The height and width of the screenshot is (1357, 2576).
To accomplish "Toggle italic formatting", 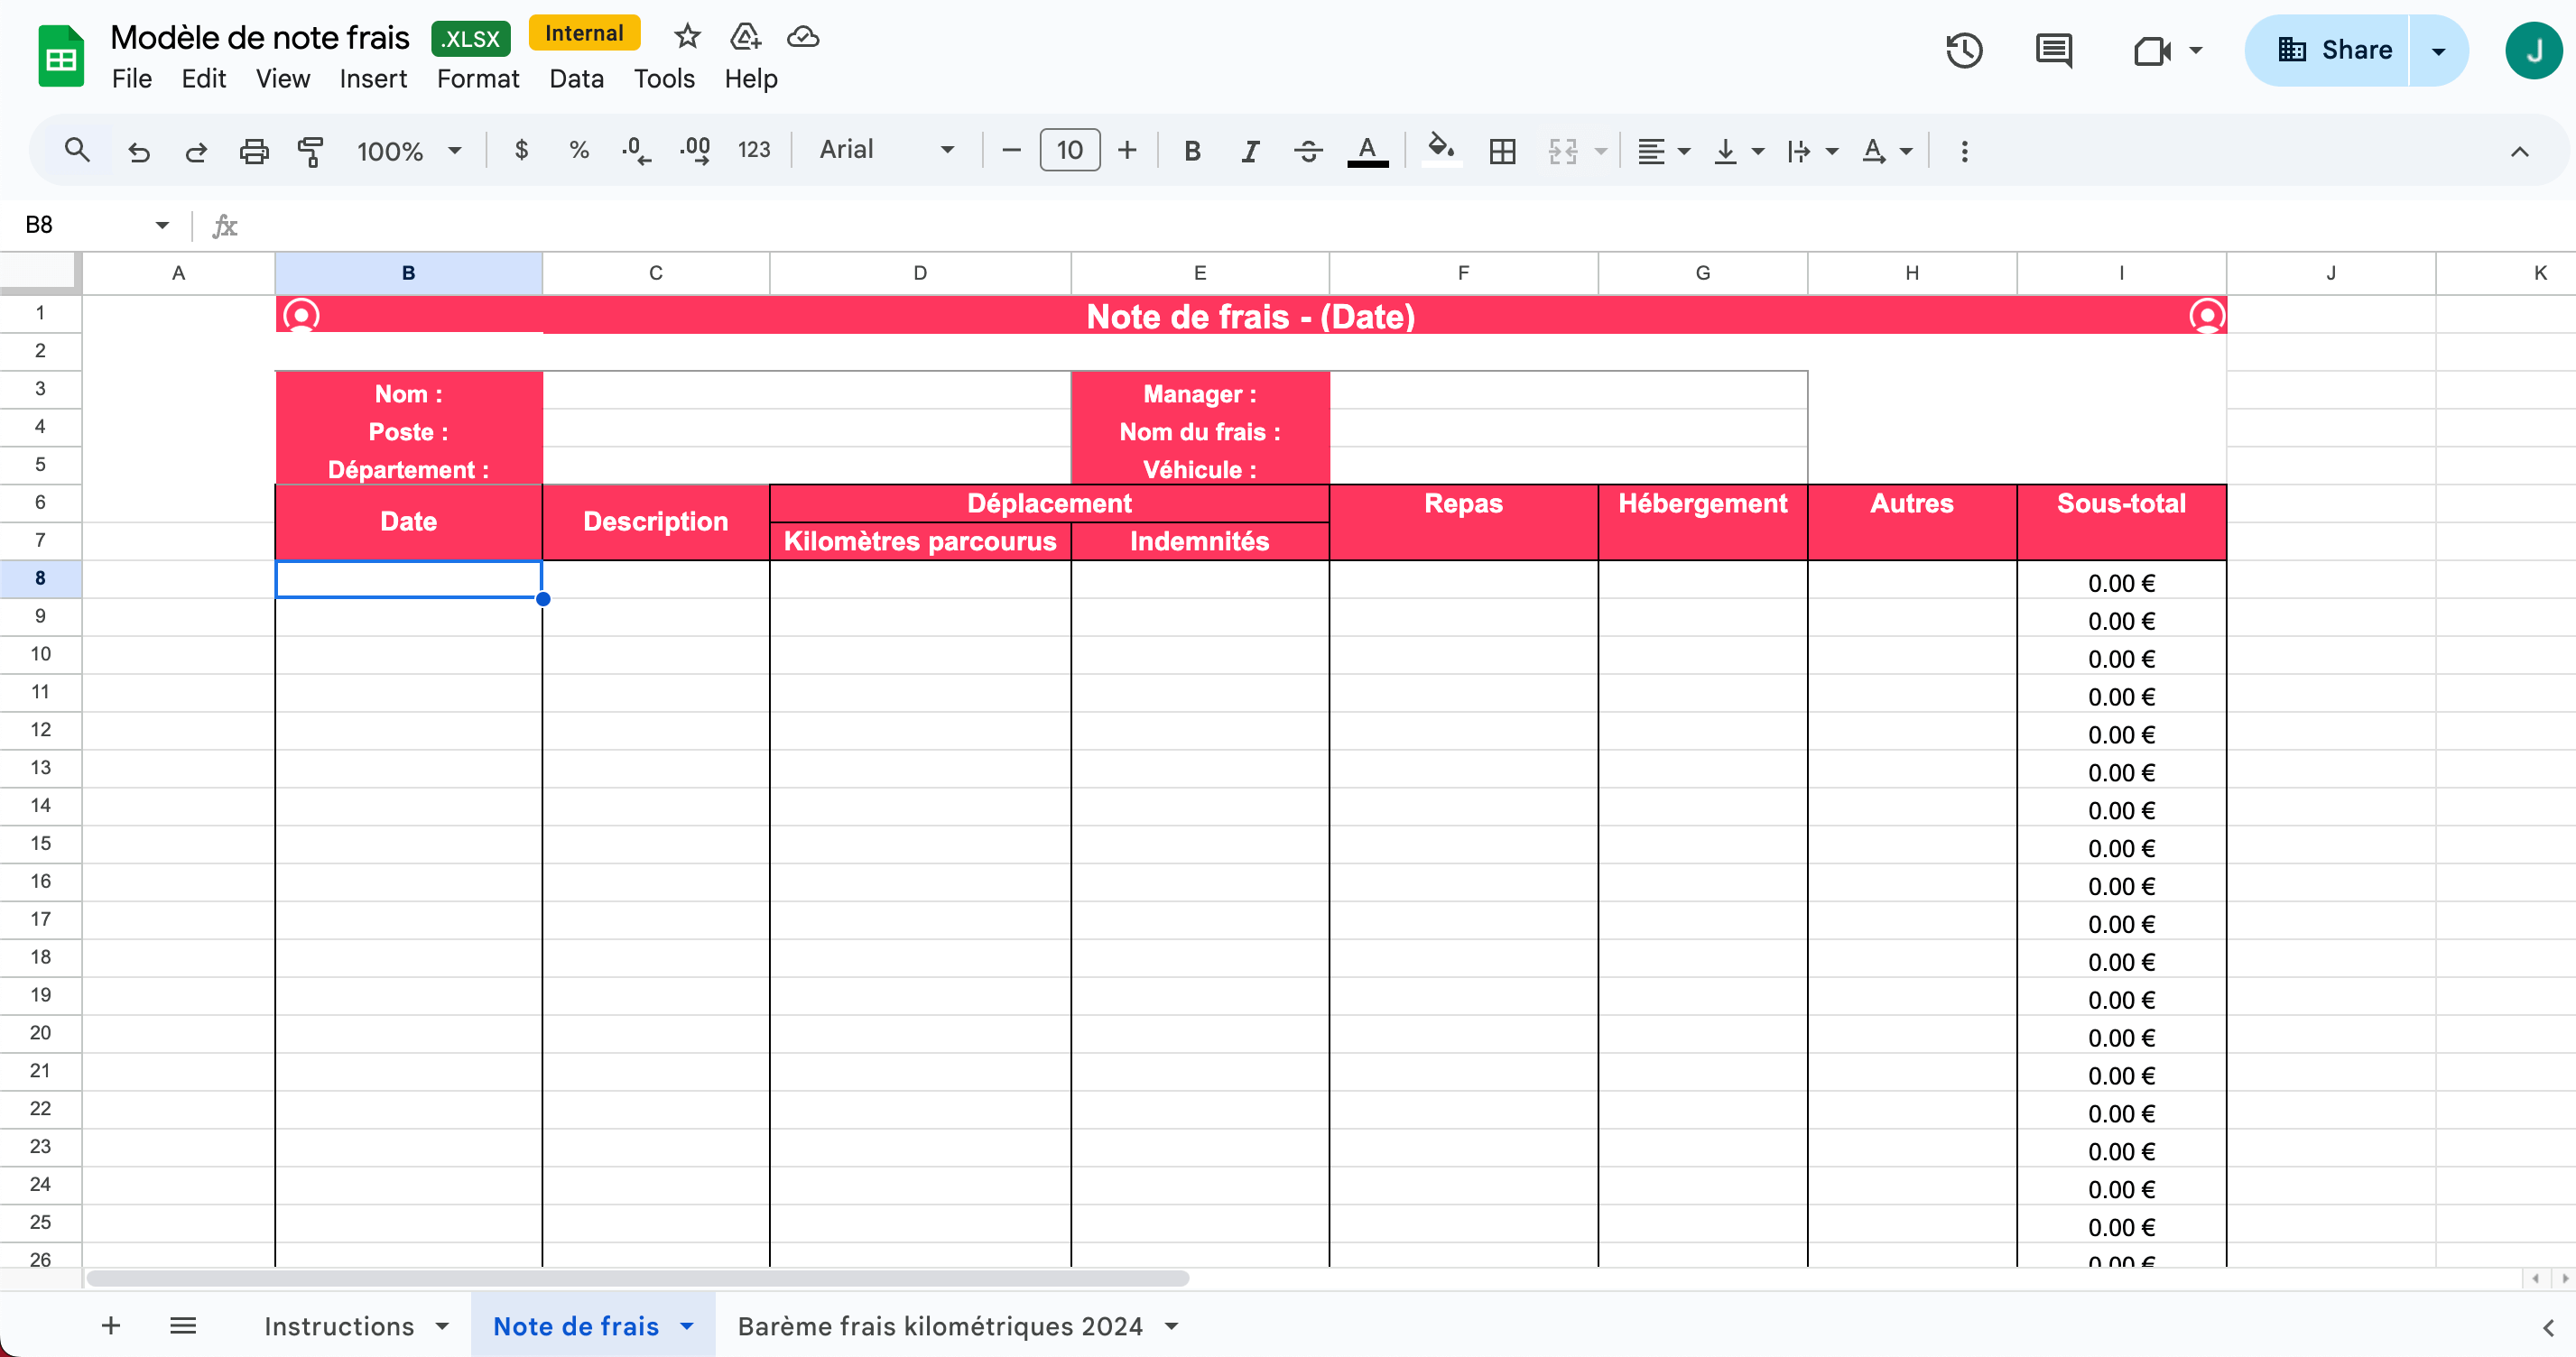I will [x=1249, y=151].
